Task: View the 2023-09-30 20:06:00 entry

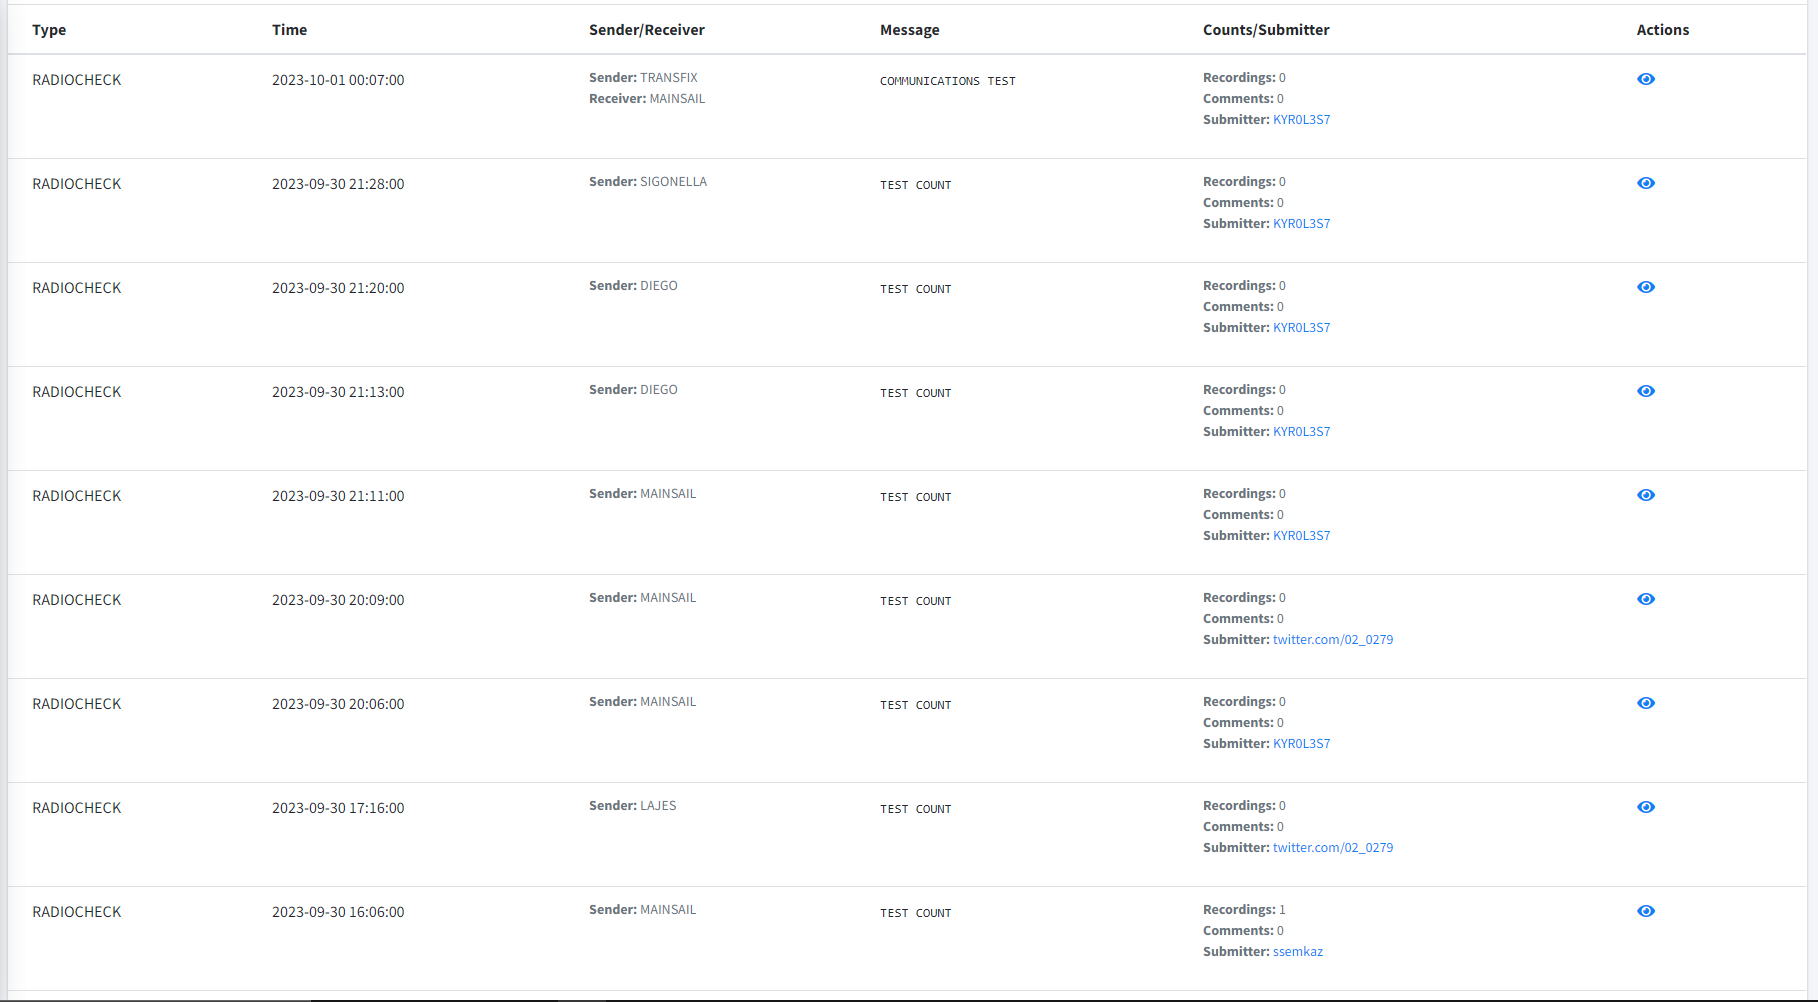Action: click(x=1646, y=703)
